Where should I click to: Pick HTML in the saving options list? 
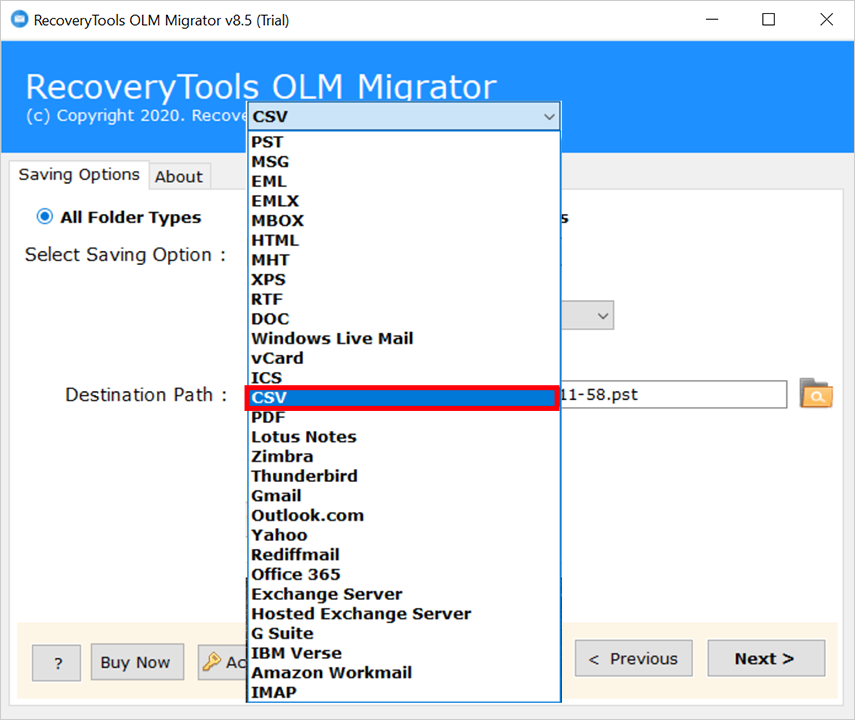click(x=404, y=240)
